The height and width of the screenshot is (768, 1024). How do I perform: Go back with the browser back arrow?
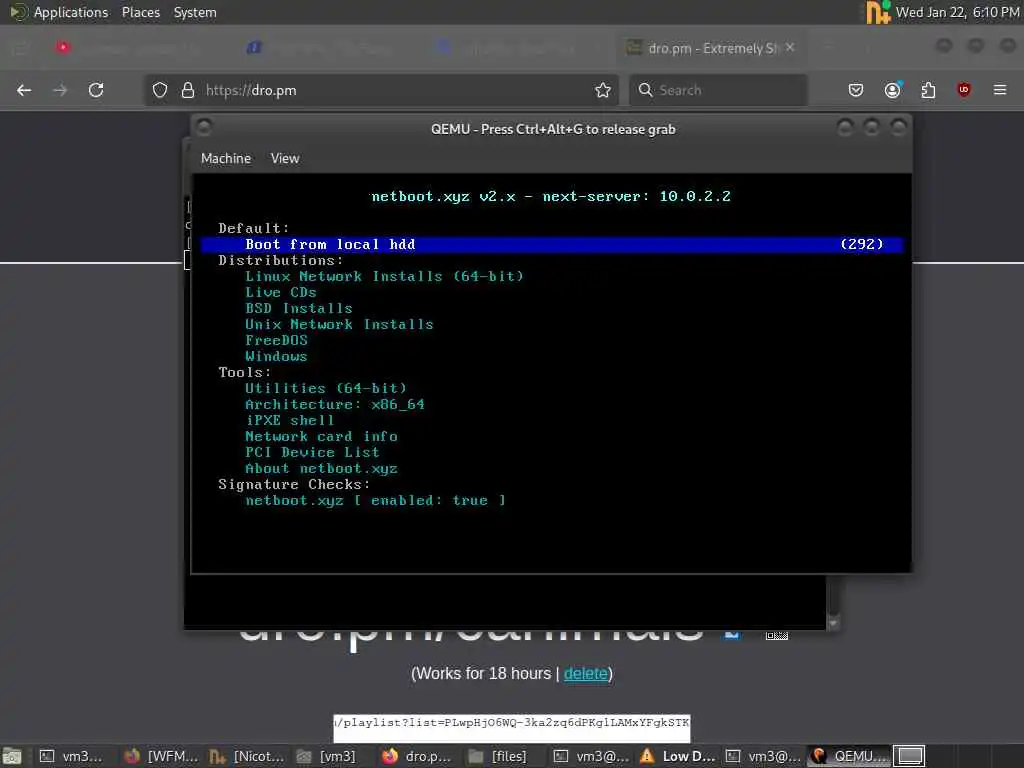[x=24, y=90]
